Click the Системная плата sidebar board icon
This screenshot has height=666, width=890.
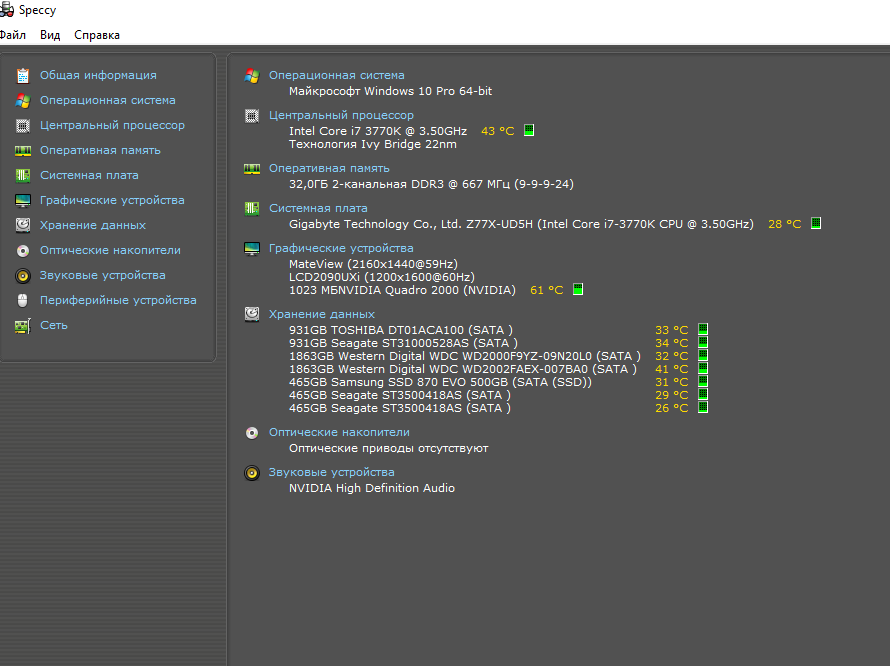(x=23, y=175)
